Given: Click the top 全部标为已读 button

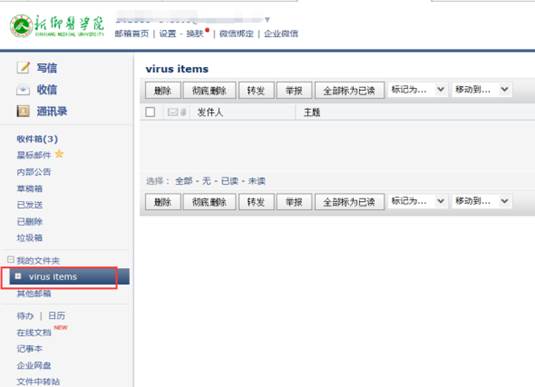Looking at the screenshot, I should tap(349, 90).
